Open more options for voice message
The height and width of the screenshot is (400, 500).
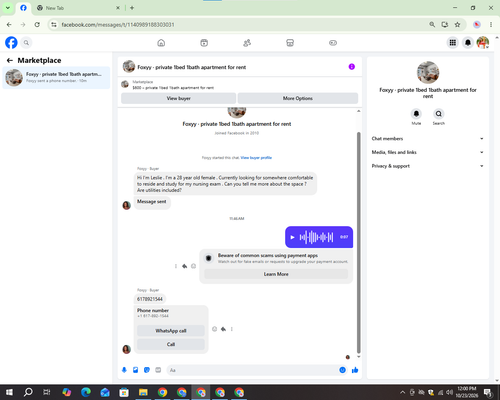pyautogui.click(x=176, y=266)
